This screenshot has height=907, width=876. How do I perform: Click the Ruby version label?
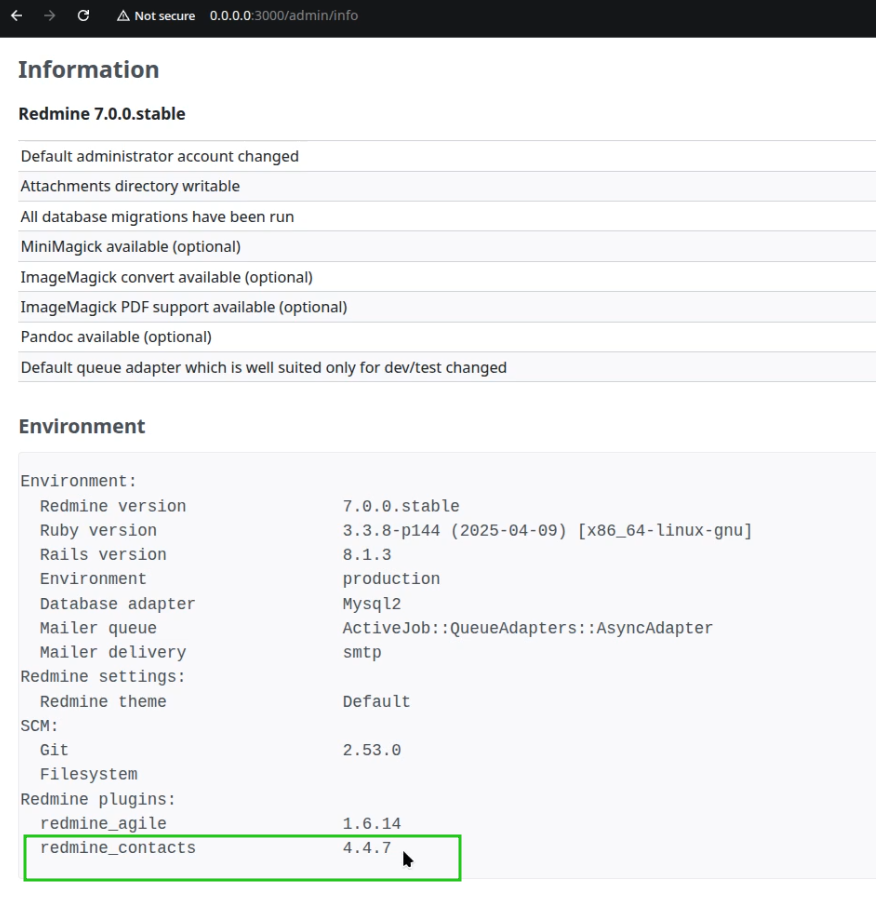coord(98,530)
